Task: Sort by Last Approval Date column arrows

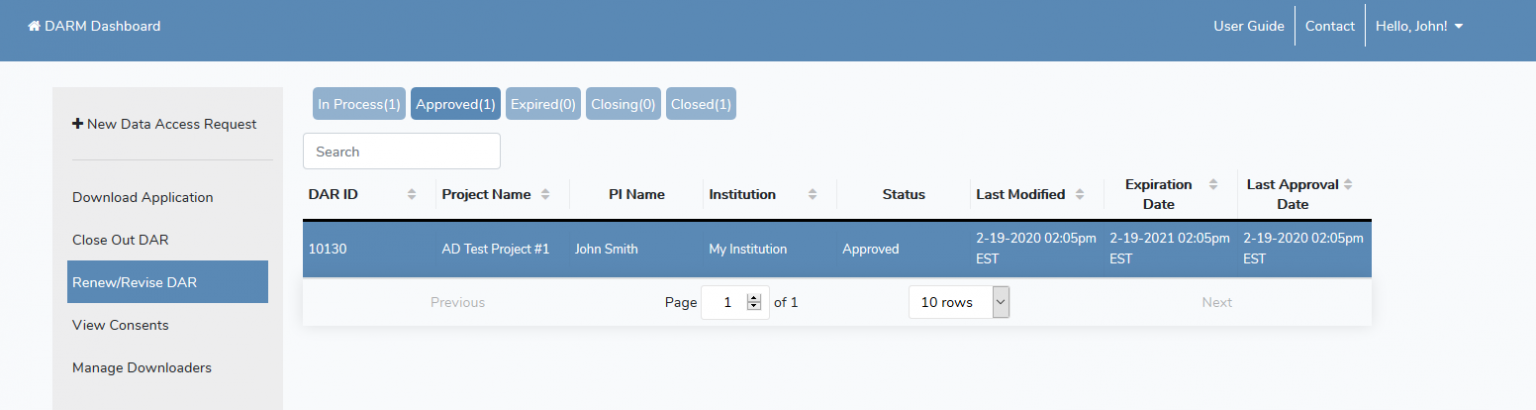Action: coord(1348,185)
